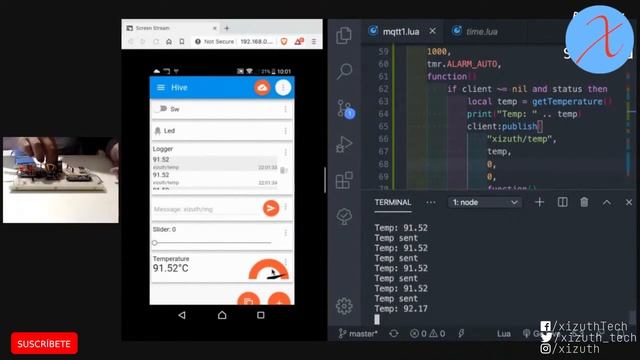The width and height of the screenshot is (640, 360).
Task: Click the Lua language mode indicator
Action: point(504,334)
